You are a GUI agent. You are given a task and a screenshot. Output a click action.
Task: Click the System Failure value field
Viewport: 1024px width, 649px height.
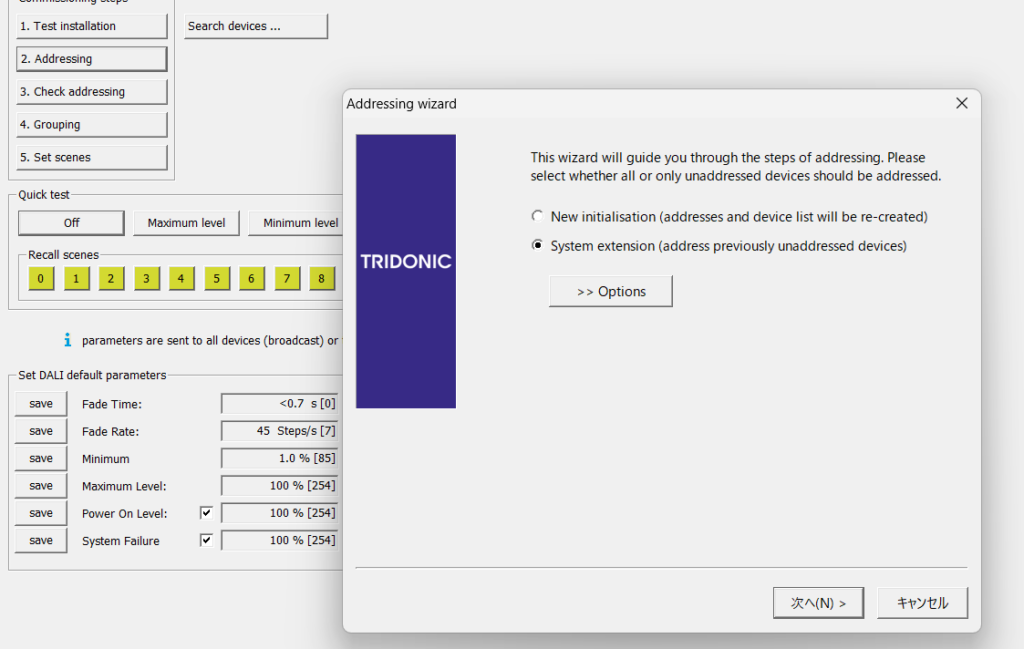pyautogui.click(x=280, y=541)
